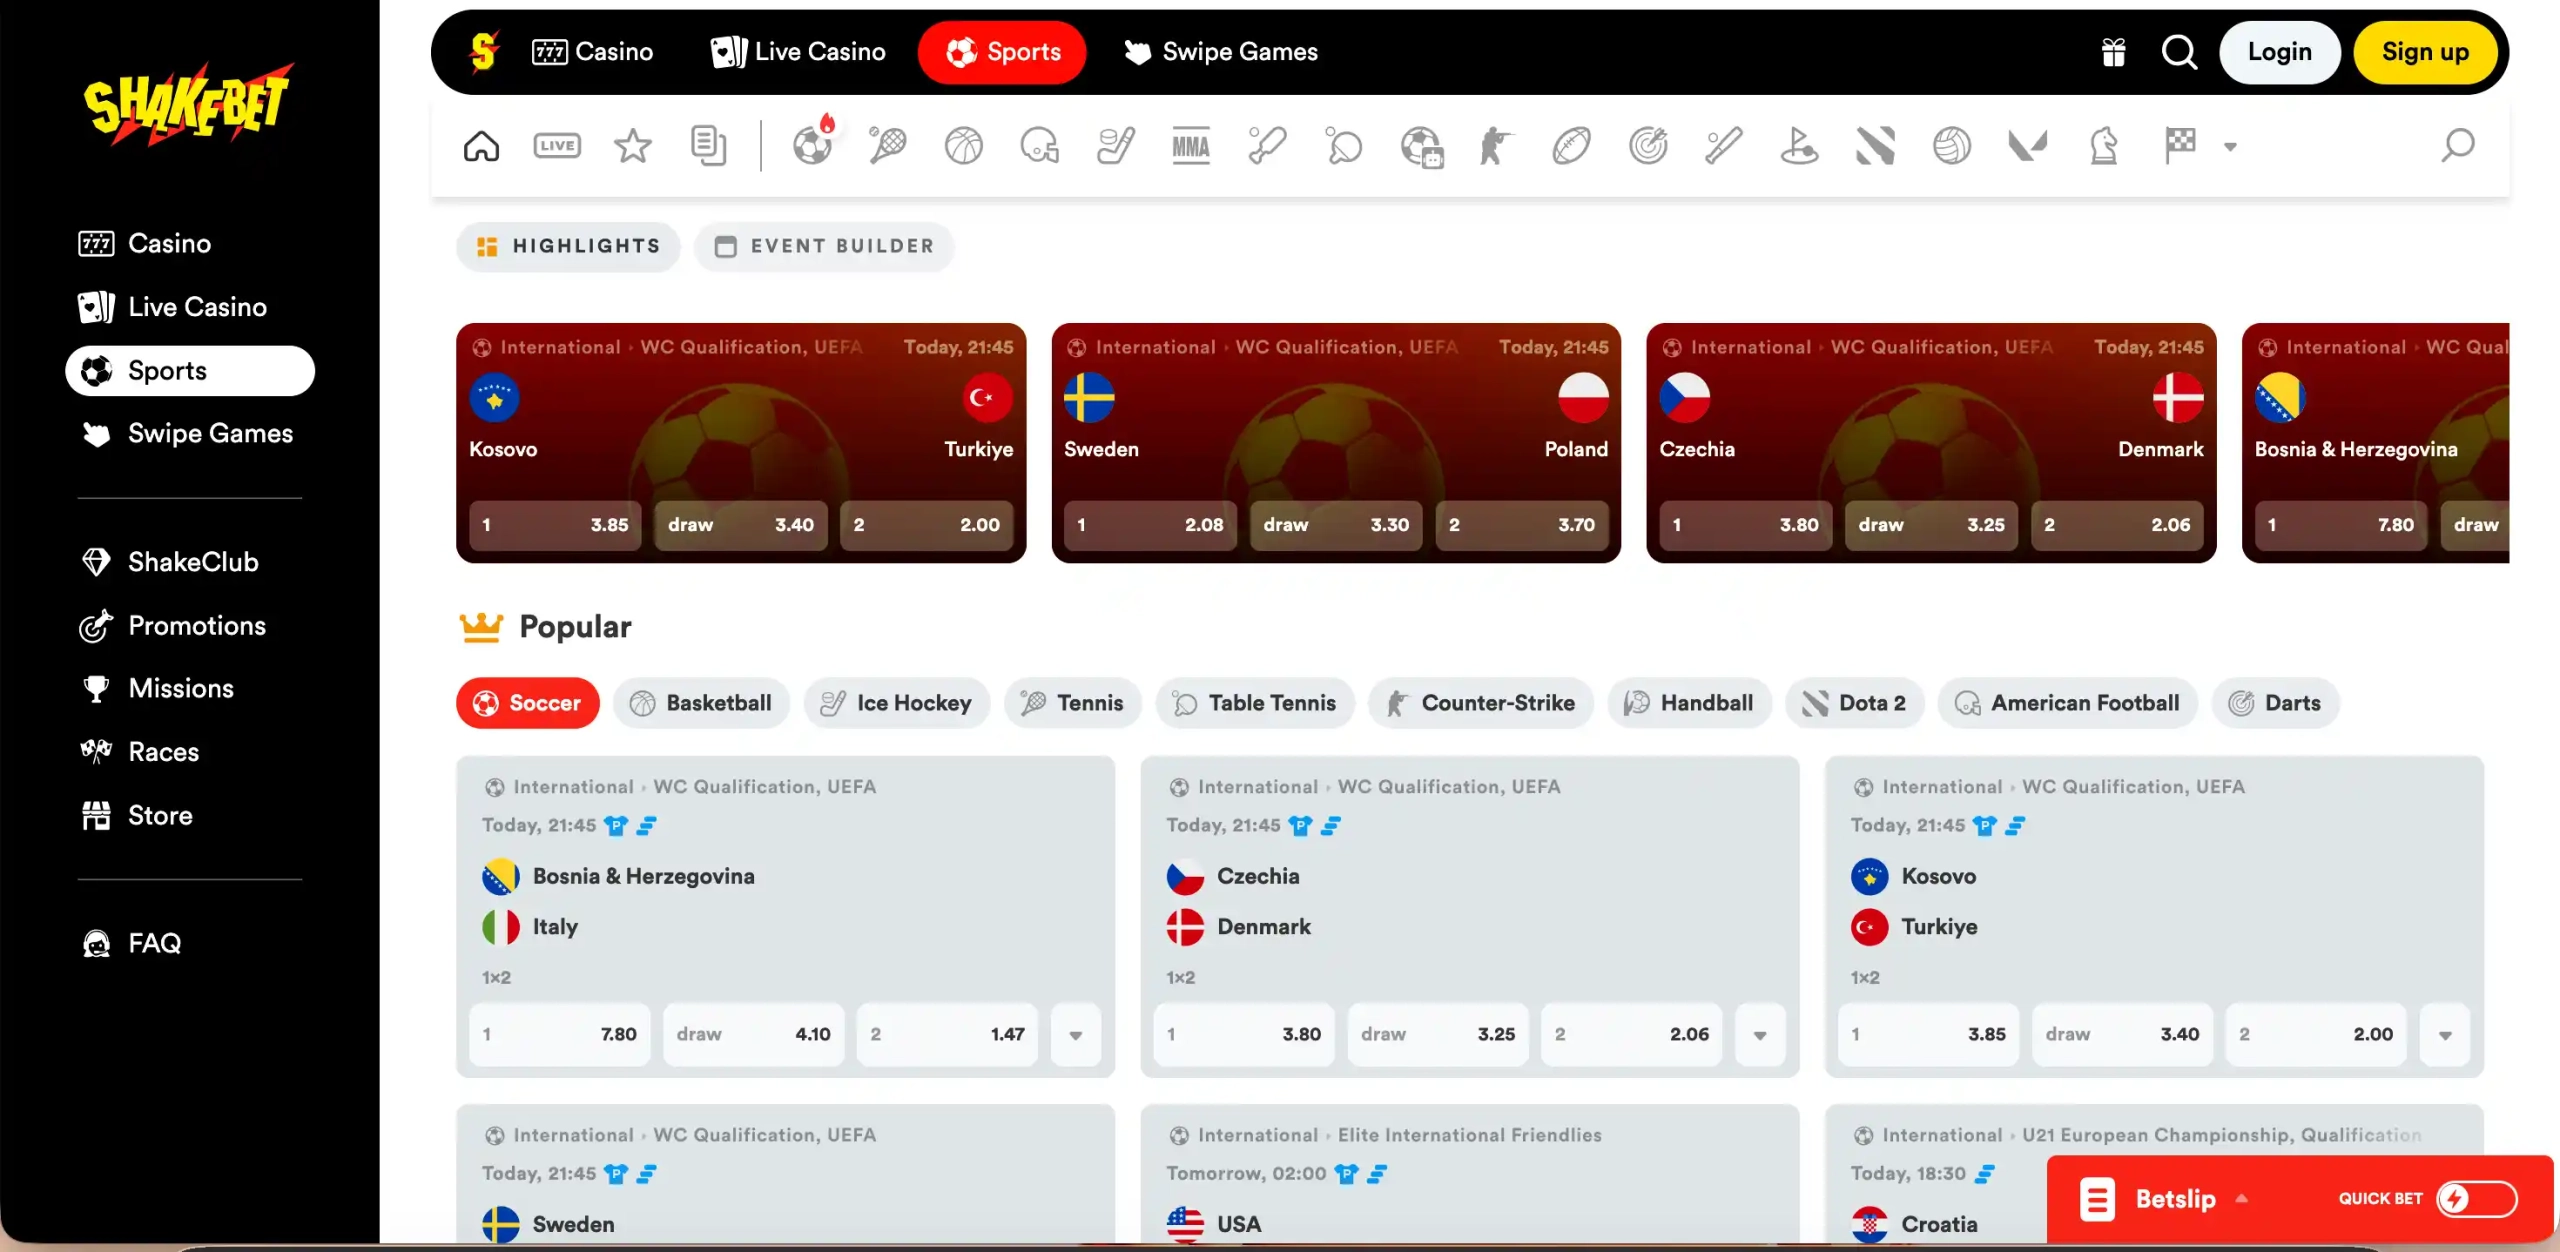
Task: Select the Dota 2 icon in sports bar
Action: 1875,146
